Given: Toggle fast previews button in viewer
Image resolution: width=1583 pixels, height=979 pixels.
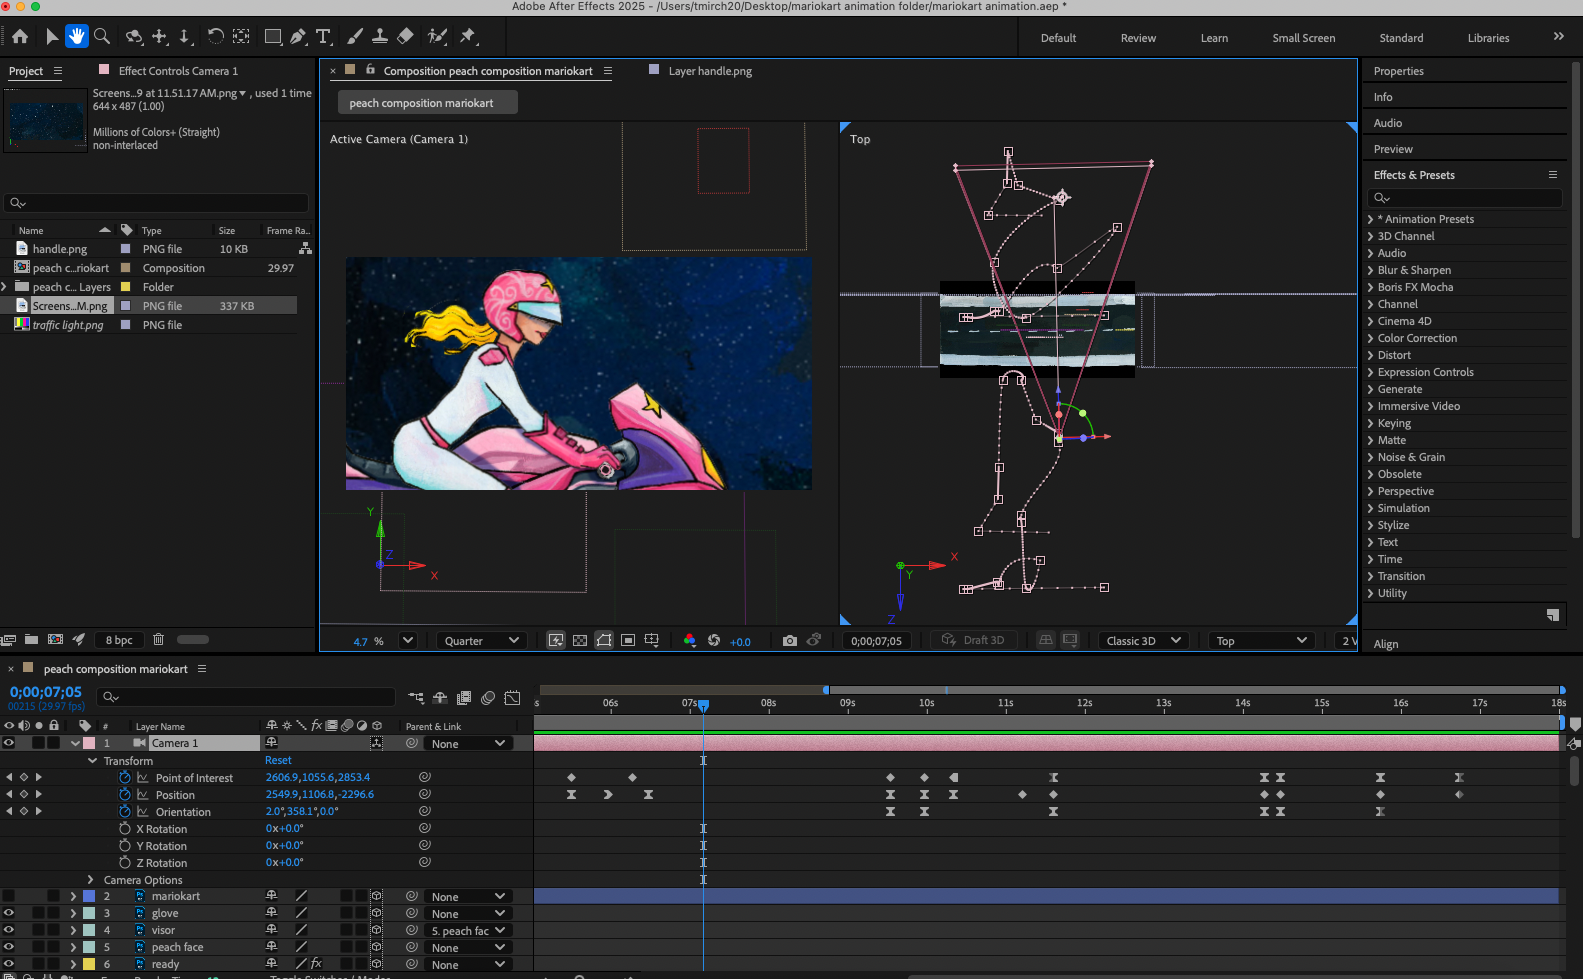Looking at the screenshot, I should pos(556,641).
